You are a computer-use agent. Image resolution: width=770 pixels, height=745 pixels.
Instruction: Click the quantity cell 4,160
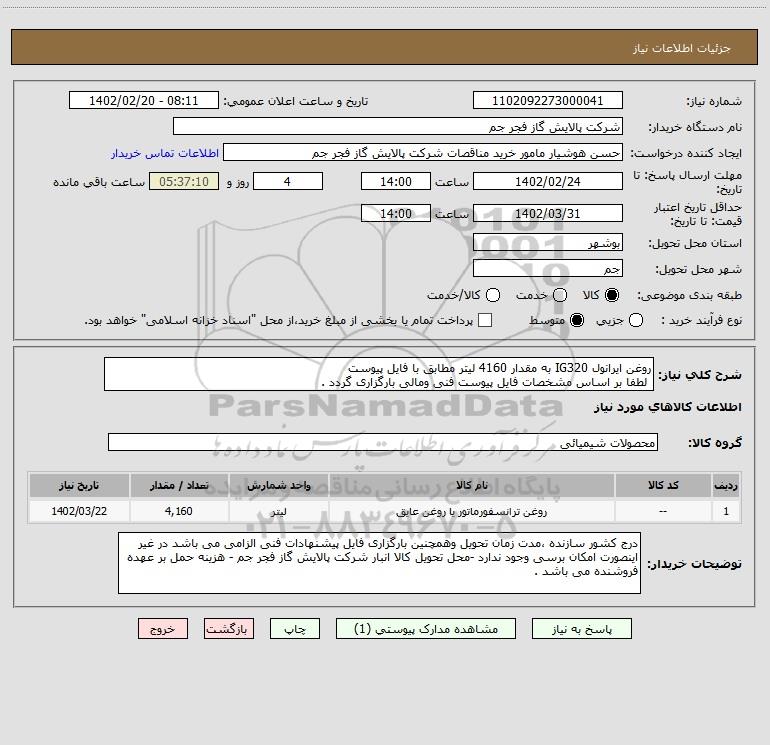179,511
